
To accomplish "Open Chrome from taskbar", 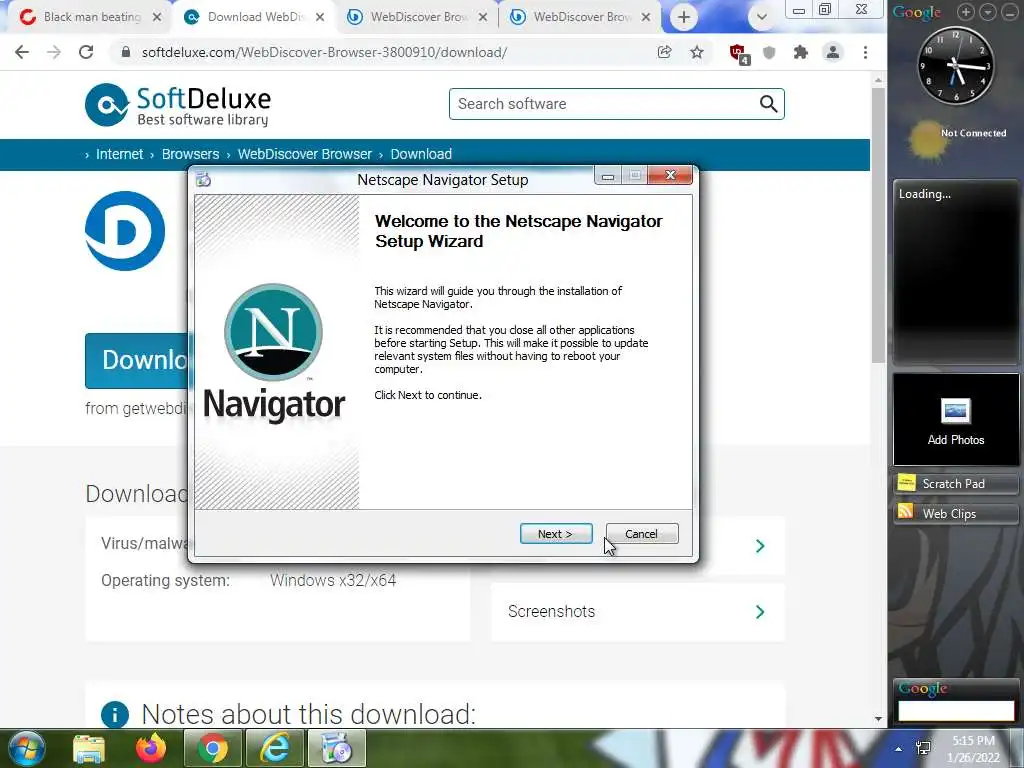I will [x=212, y=748].
